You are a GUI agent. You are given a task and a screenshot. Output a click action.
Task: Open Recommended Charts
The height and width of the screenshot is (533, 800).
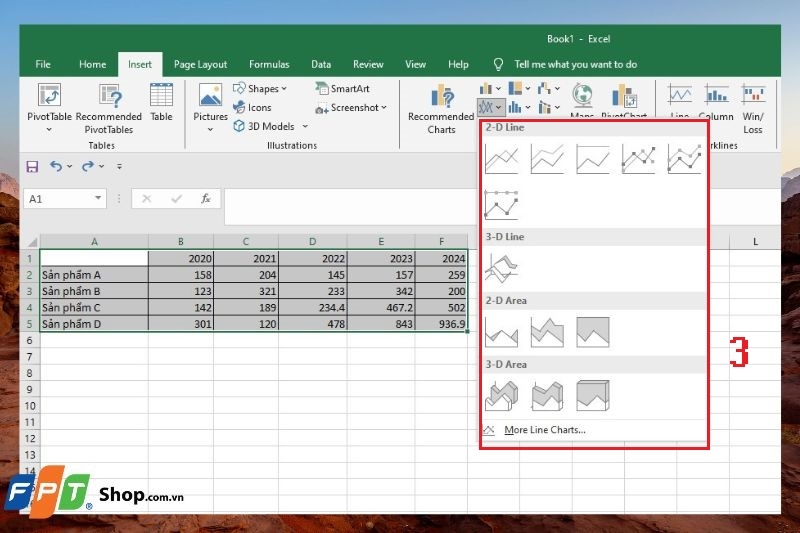click(441, 109)
